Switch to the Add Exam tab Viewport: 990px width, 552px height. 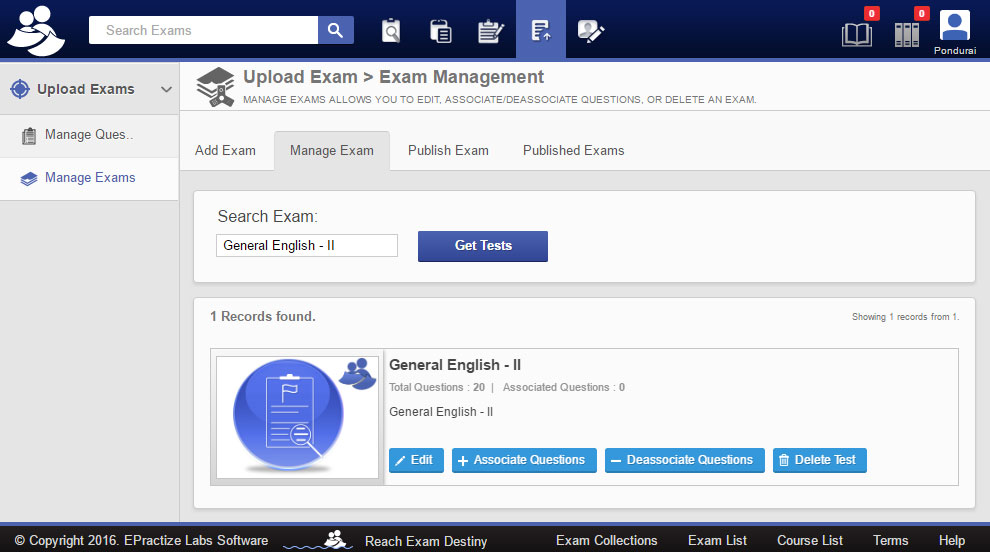(225, 151)
